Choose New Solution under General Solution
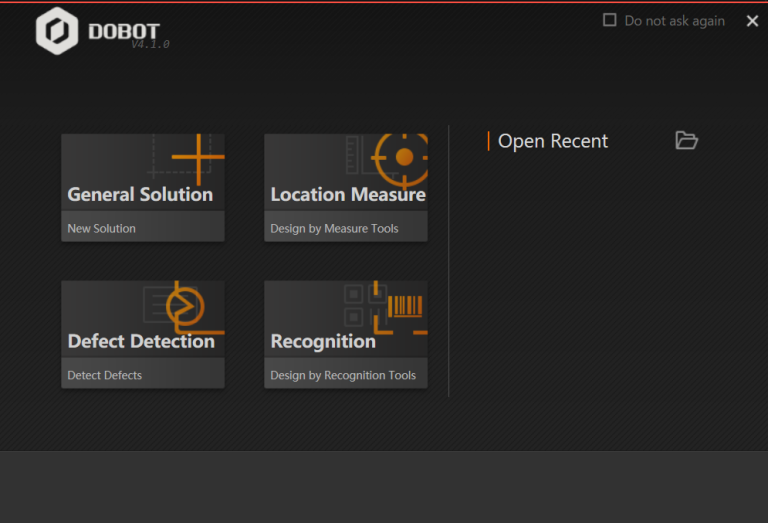This screenshot has width=768, height=523. (101, 228)
